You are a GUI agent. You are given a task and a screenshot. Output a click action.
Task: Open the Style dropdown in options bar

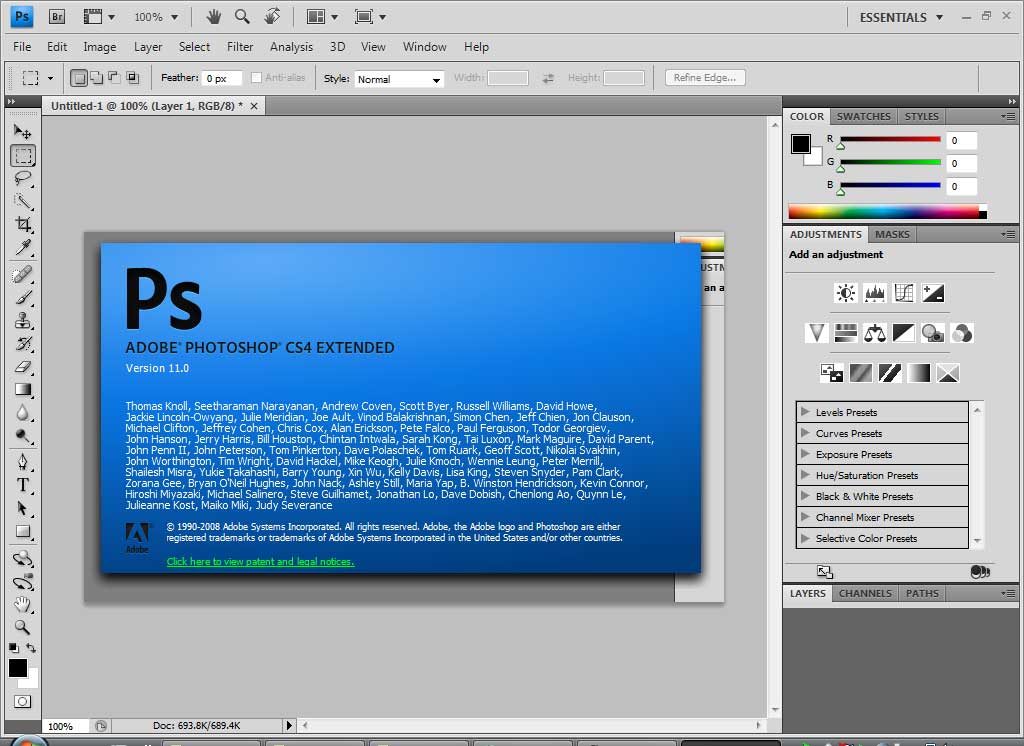tap(399, 79)
